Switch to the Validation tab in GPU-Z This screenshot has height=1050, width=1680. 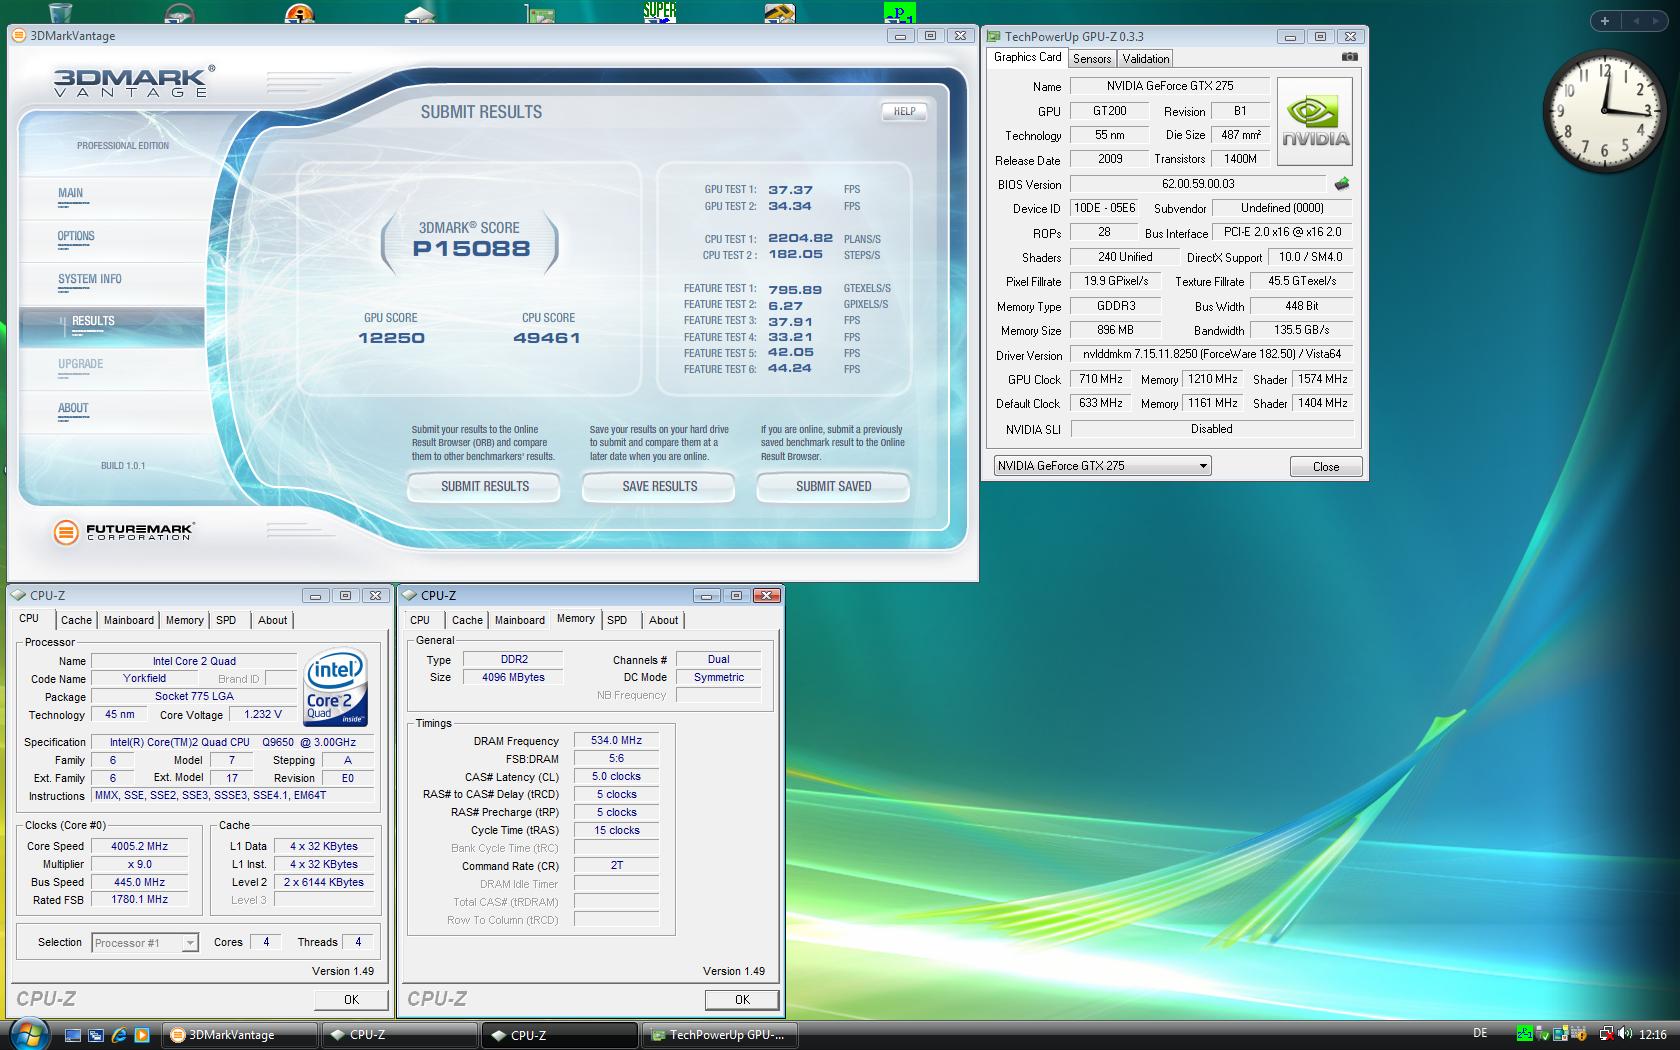(x=1145, y=59)
